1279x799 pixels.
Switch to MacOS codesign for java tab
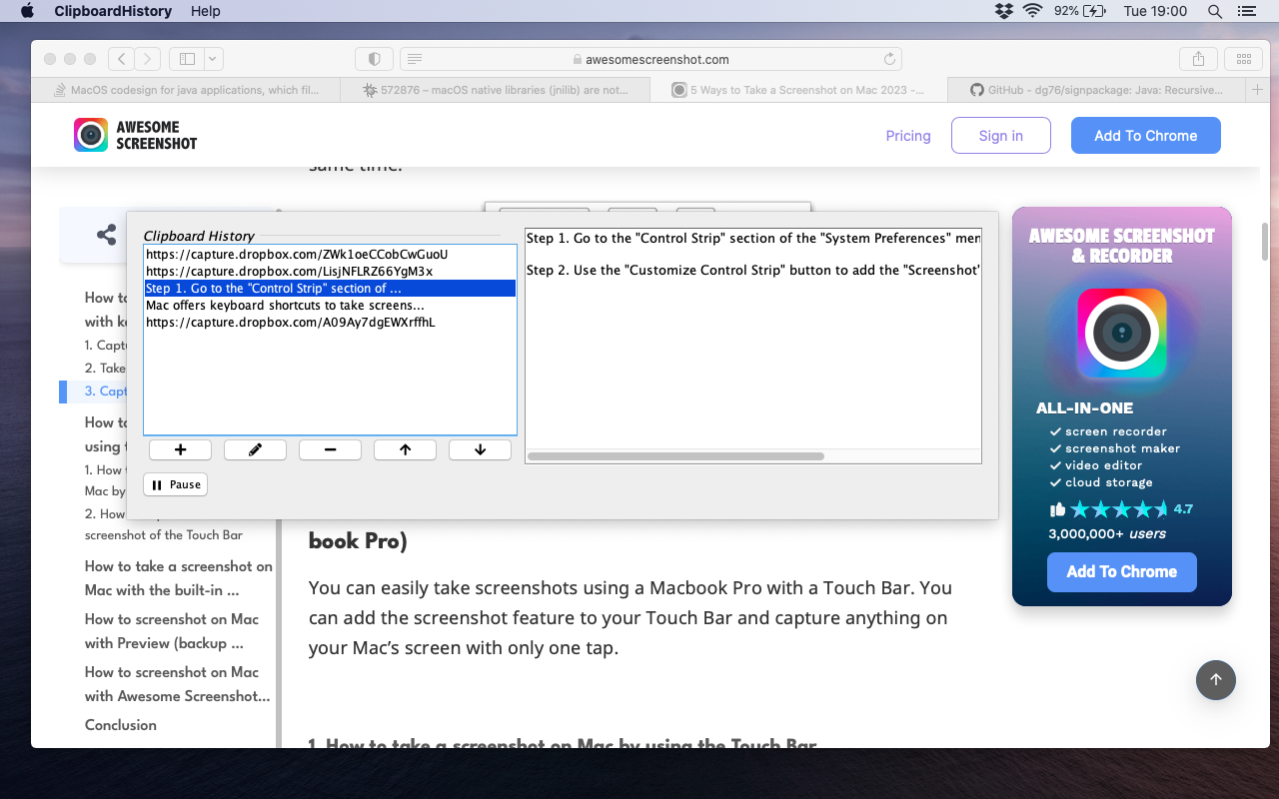[185, 90]
